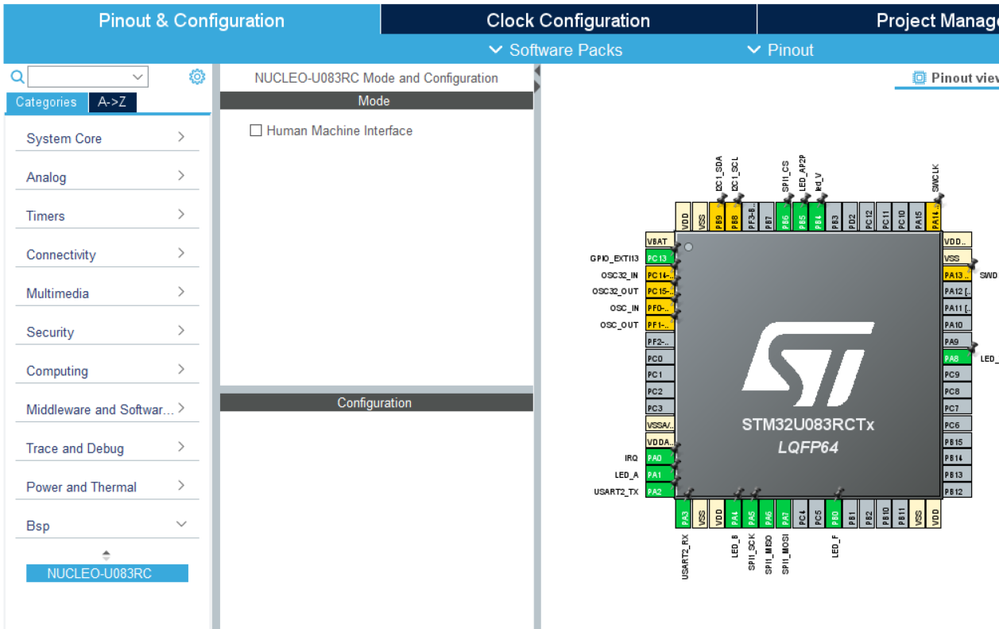The width and height of the screenshot is (999, 629).
Task: Click the search magnifier icon
Action: [x=17, y=77]
